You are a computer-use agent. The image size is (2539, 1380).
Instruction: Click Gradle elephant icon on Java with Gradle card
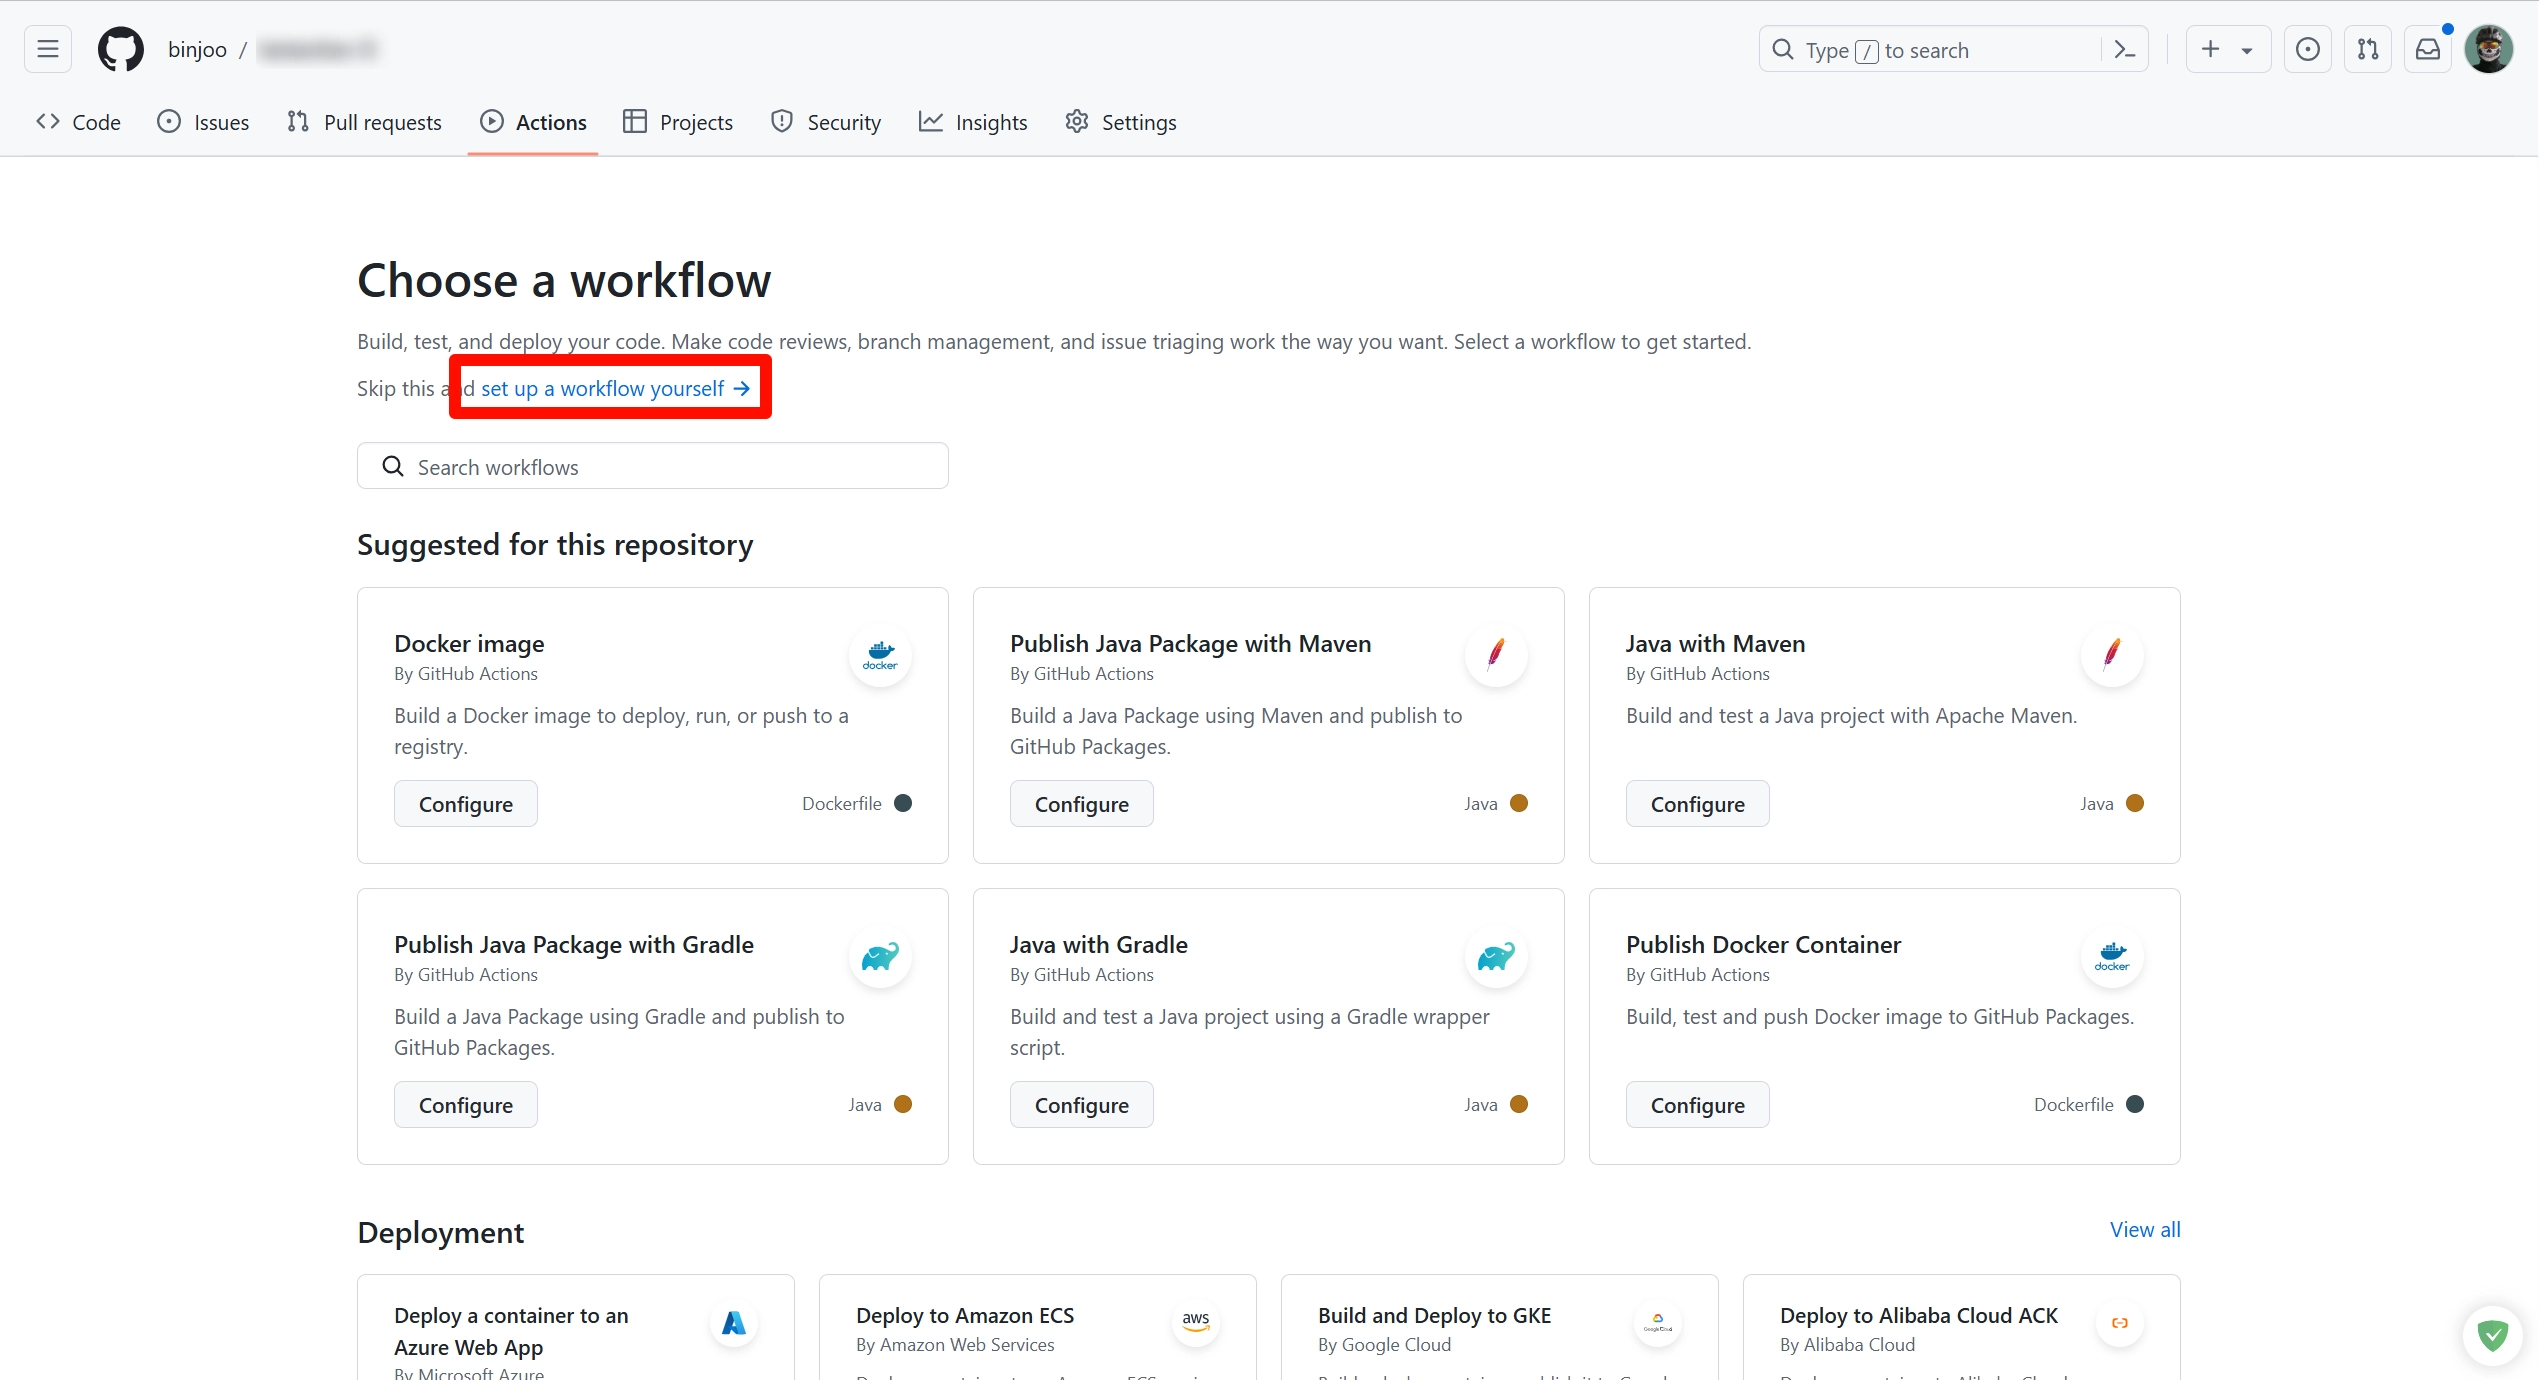pyautogui.click(x=1497, y=957)
